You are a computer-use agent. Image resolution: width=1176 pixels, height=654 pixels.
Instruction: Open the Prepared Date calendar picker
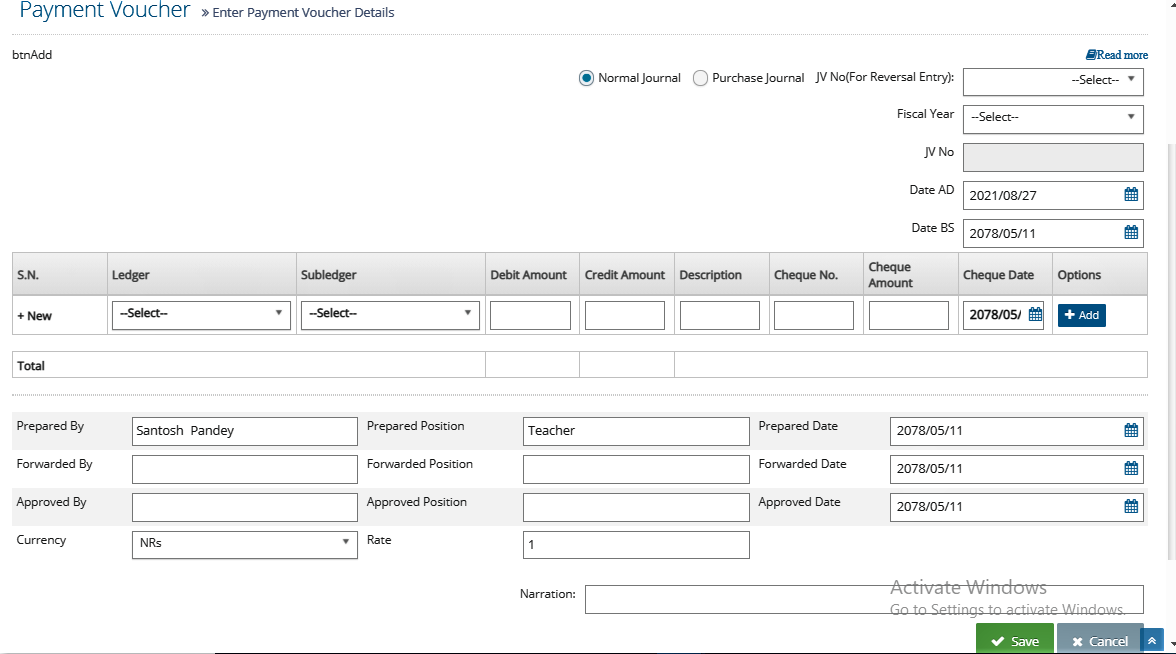(x=1131, y=430)
